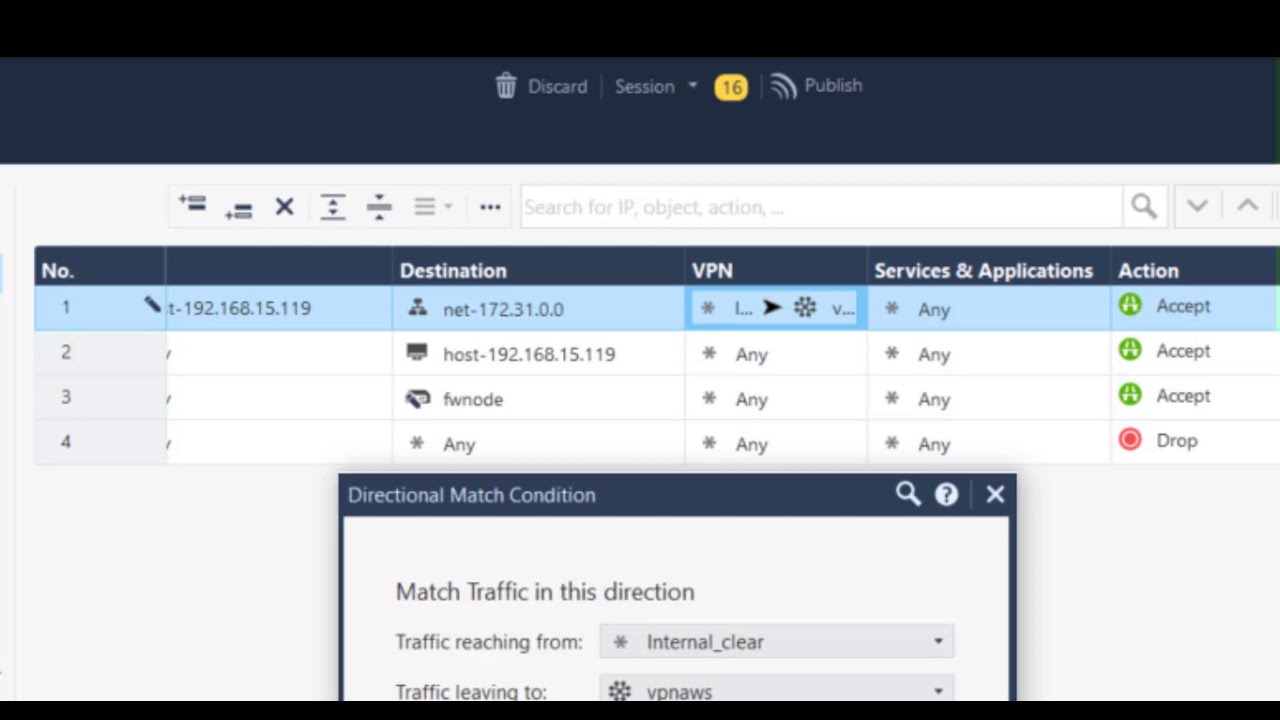Click the Accept action in rule 3
Viewport: 1280px width, 720px height.
coord(1183,396)
